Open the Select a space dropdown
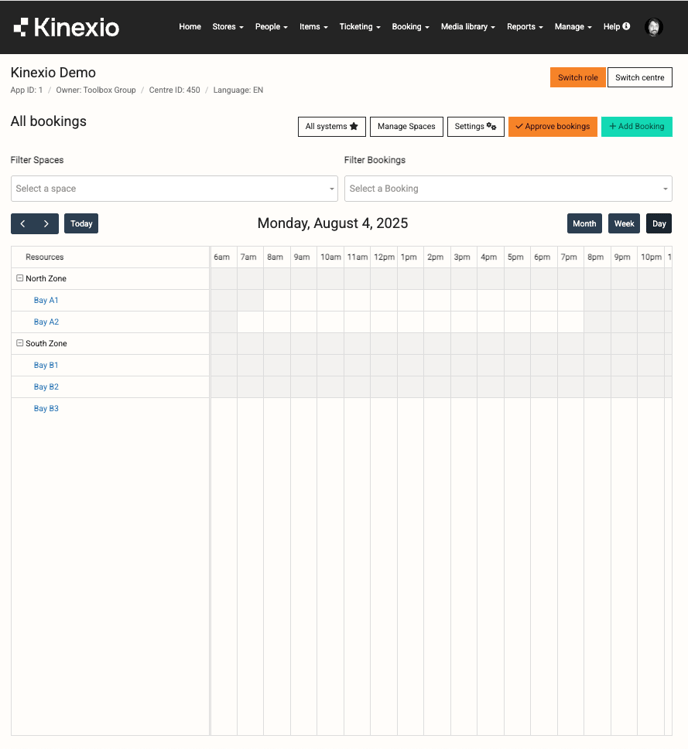 click(174, 189)
